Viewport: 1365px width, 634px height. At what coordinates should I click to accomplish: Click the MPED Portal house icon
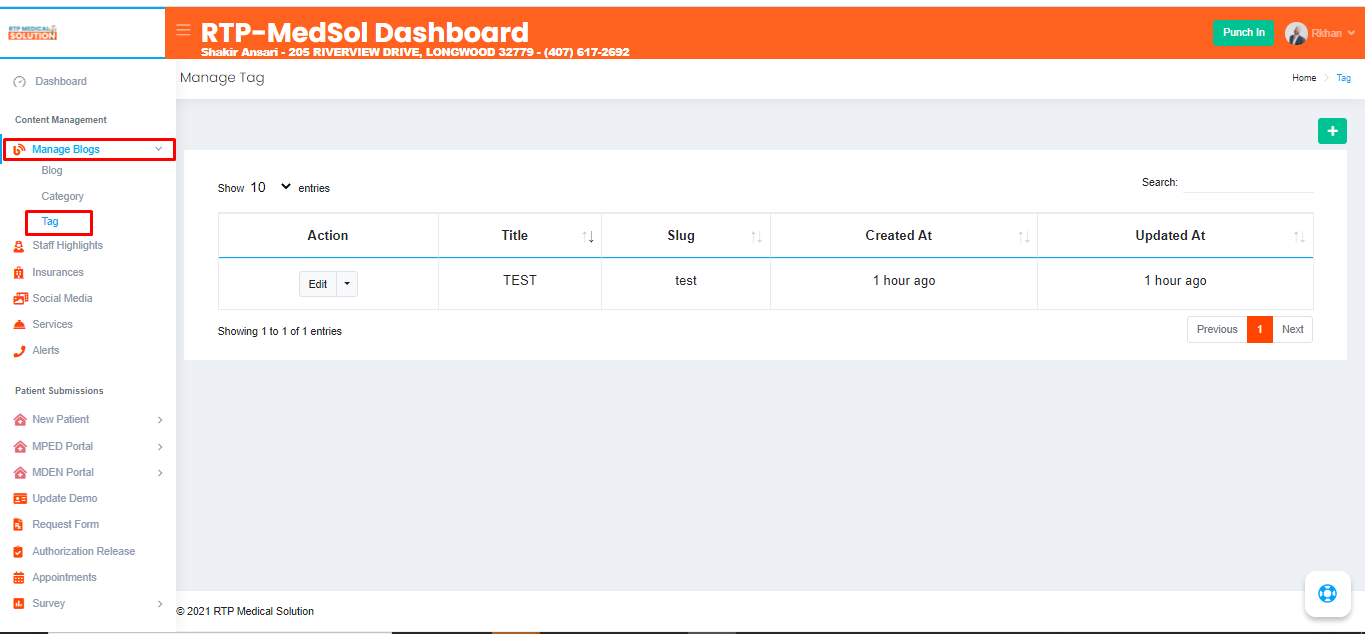click(20, 446)
